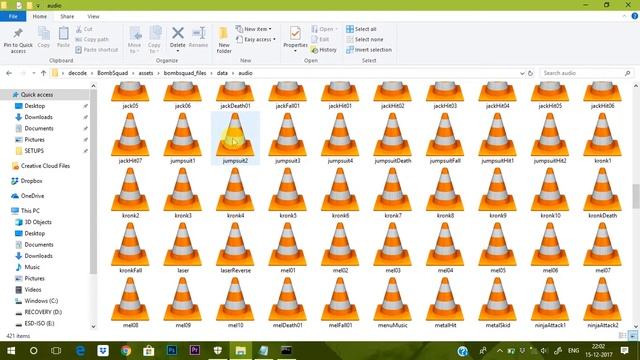The image size is (640, 360).
Task: Select the Windows (C:) drive
Action: point(41,301)
